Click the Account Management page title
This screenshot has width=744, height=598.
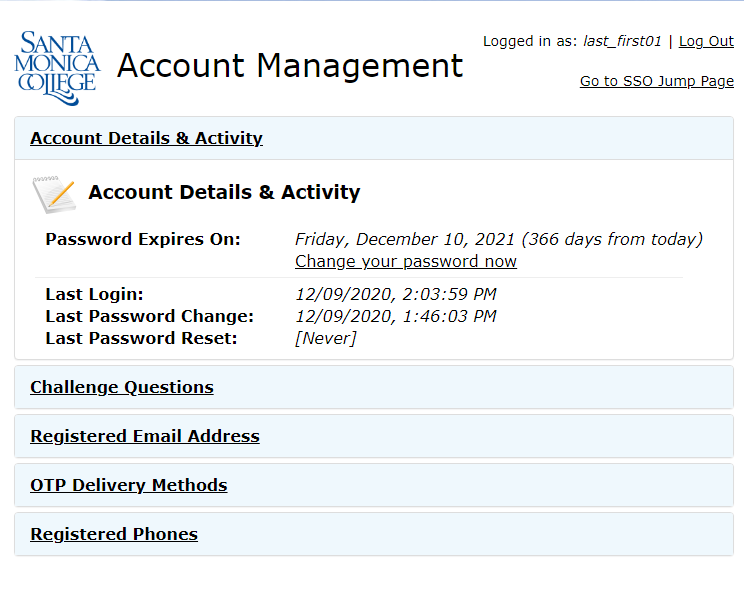[290, 66]
